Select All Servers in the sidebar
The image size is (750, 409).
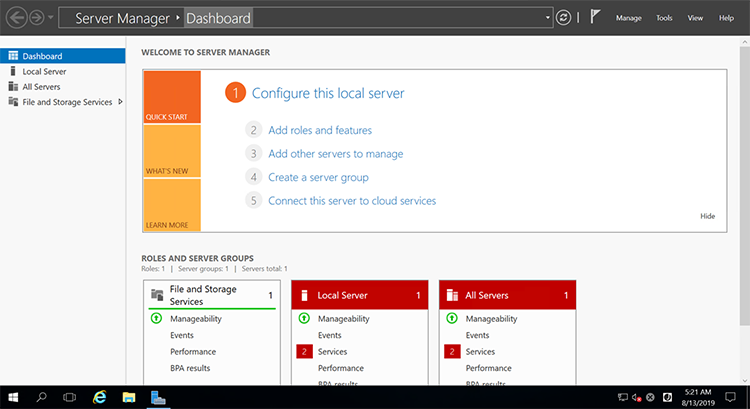click(41, 87)
